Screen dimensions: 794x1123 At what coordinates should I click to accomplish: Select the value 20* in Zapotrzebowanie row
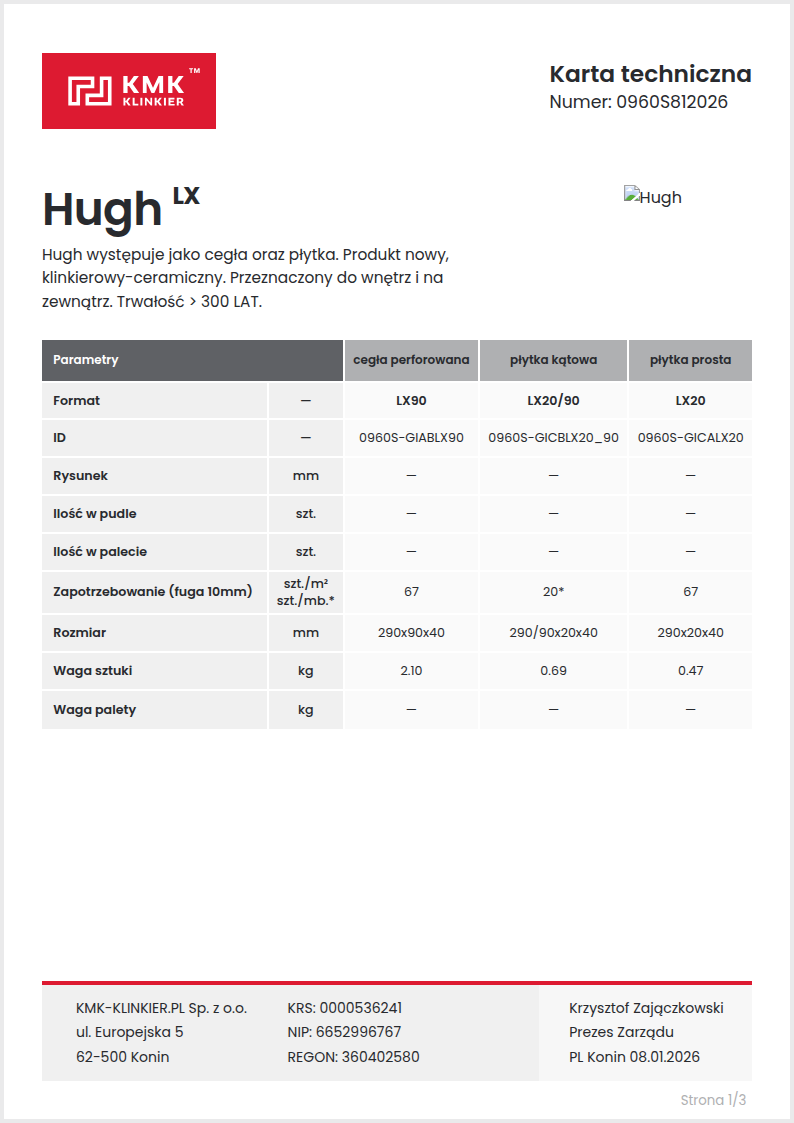(x=553, y=592)
